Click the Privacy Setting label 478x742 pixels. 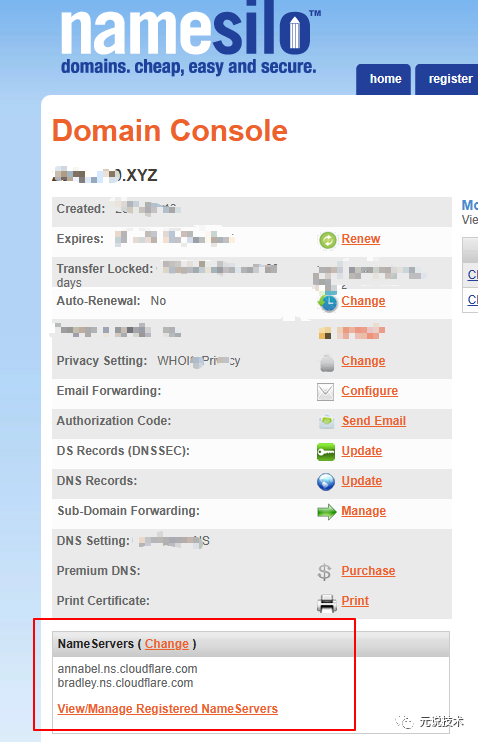pos(102,361)
